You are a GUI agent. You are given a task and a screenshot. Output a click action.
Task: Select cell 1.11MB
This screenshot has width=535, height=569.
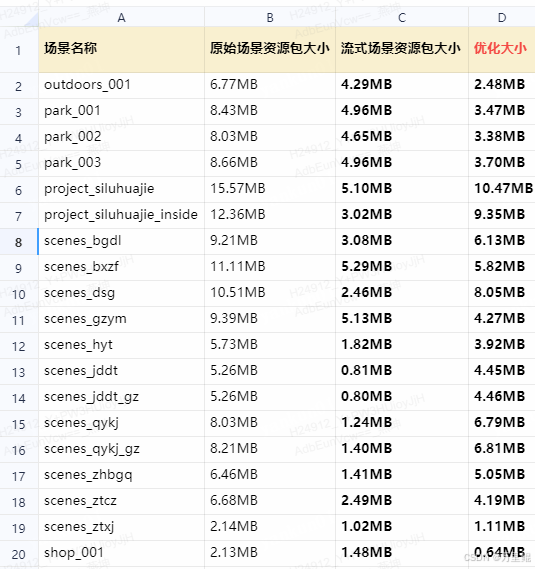[502, 528]
